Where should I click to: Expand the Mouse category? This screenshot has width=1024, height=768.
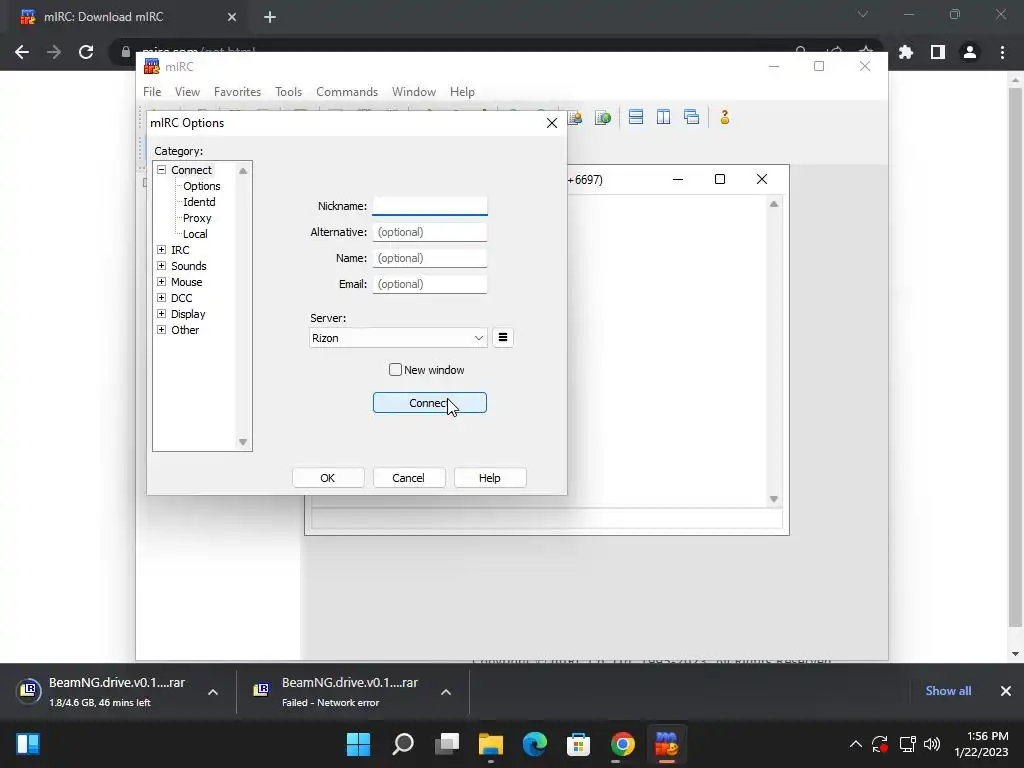point(161,281)
